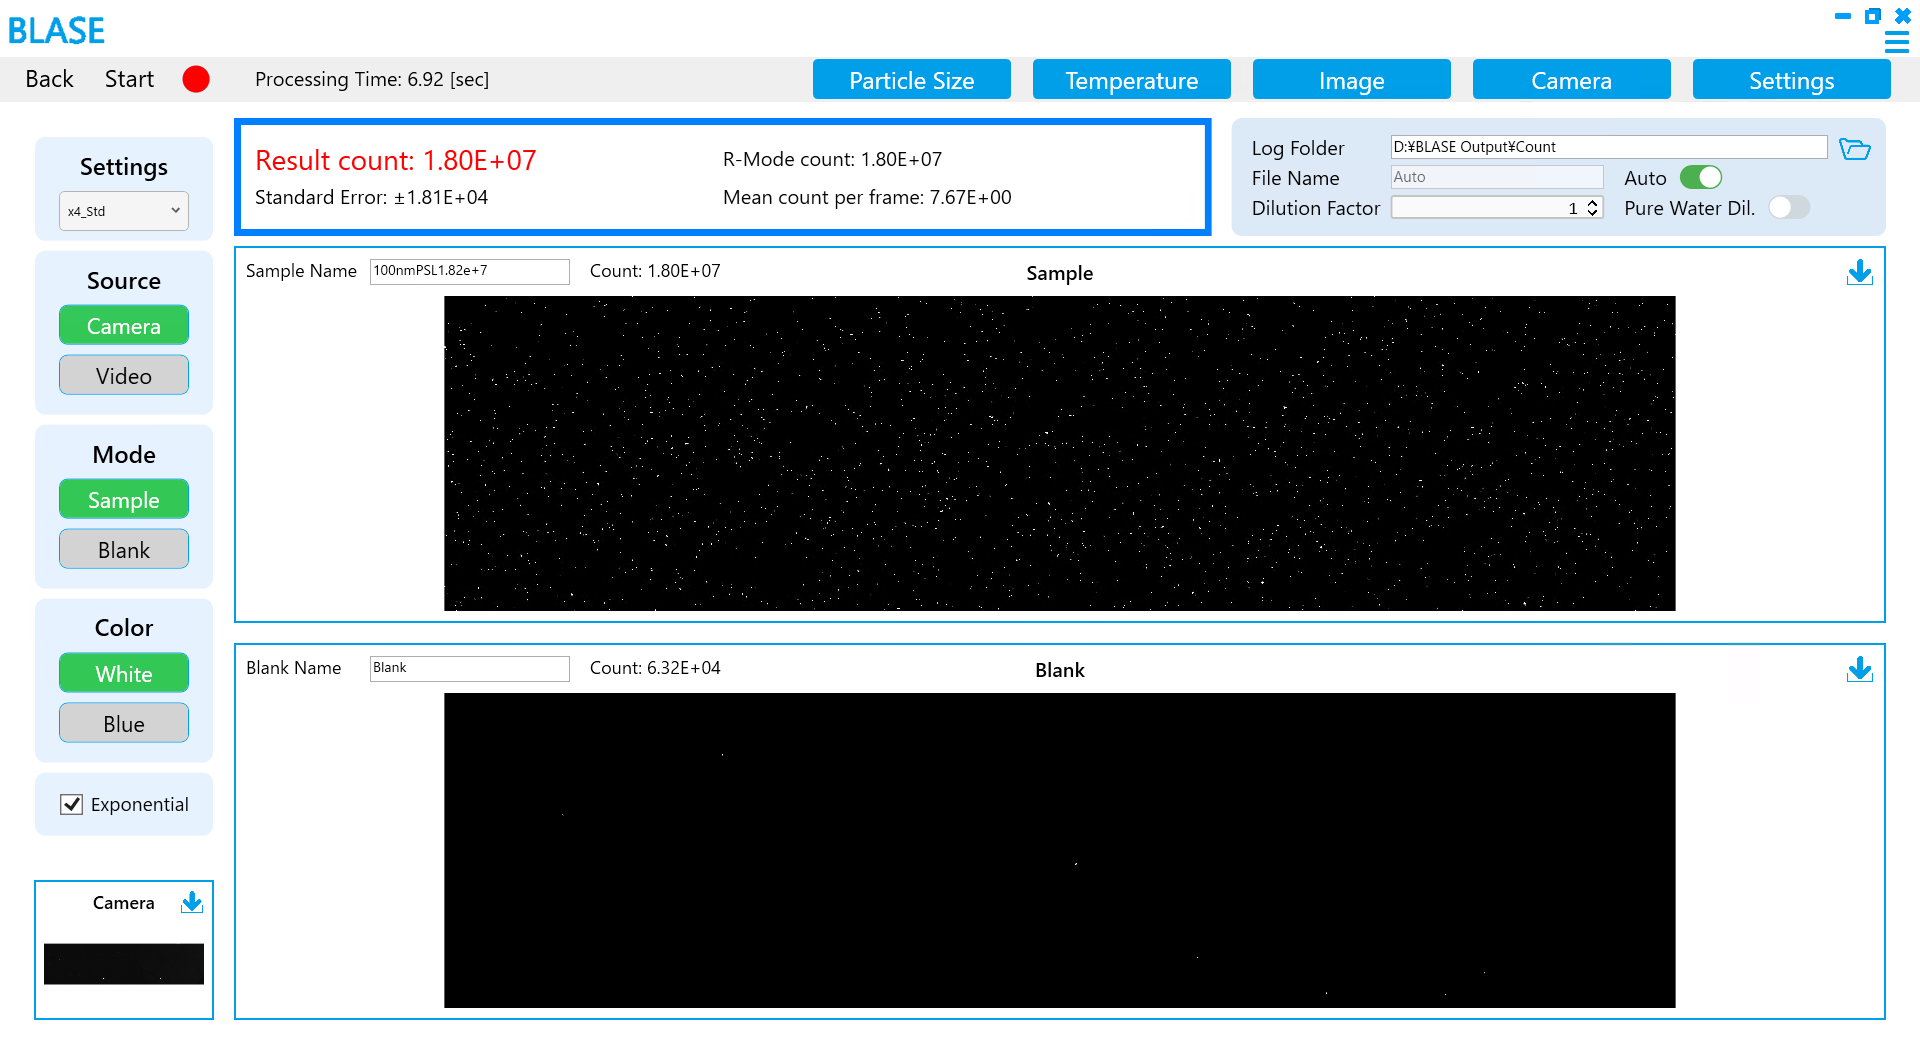Open the Log Folder browse icon
The height and width of the screenshot is (1040, 1920).
tap(1854, 149)
